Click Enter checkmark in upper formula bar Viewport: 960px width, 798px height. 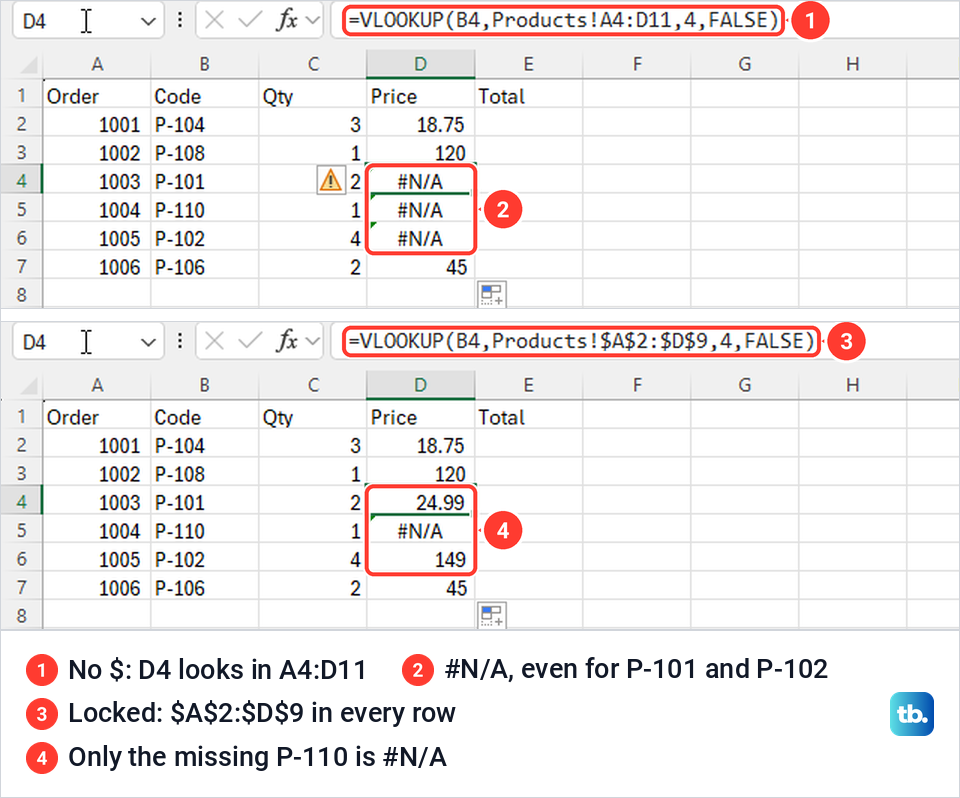click(250, 21)
